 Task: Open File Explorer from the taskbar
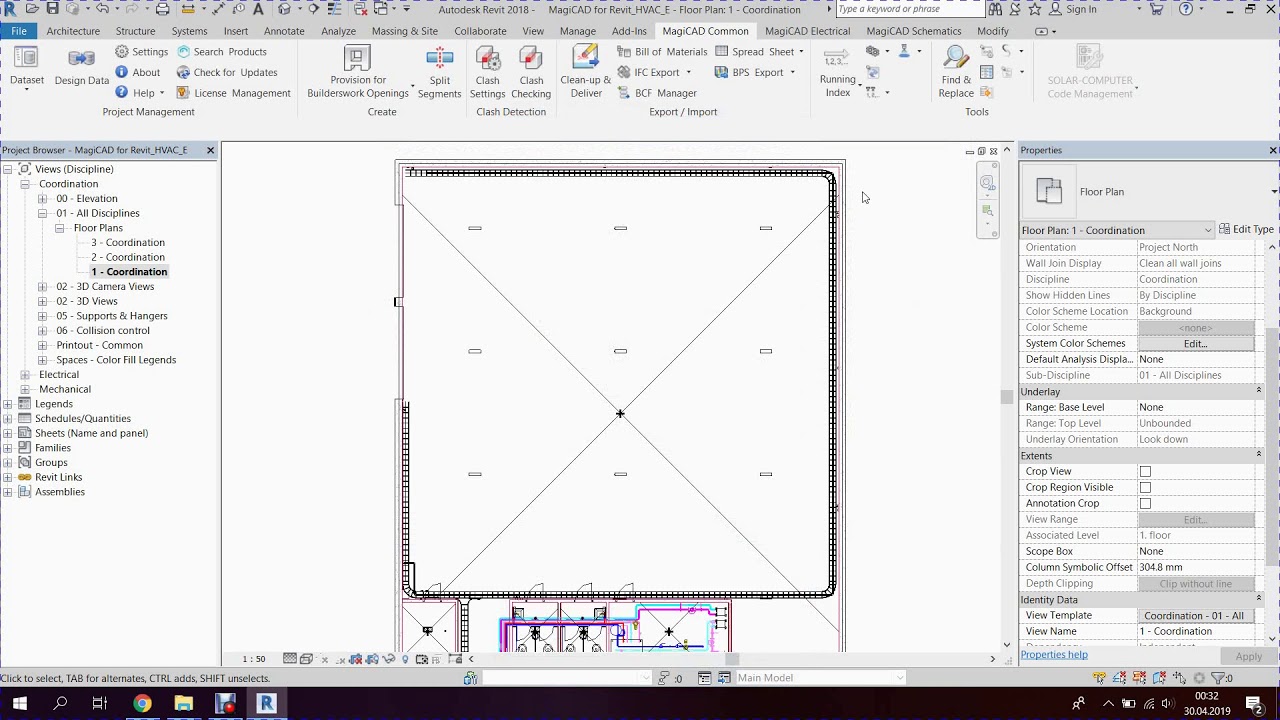tap(183, 704)
